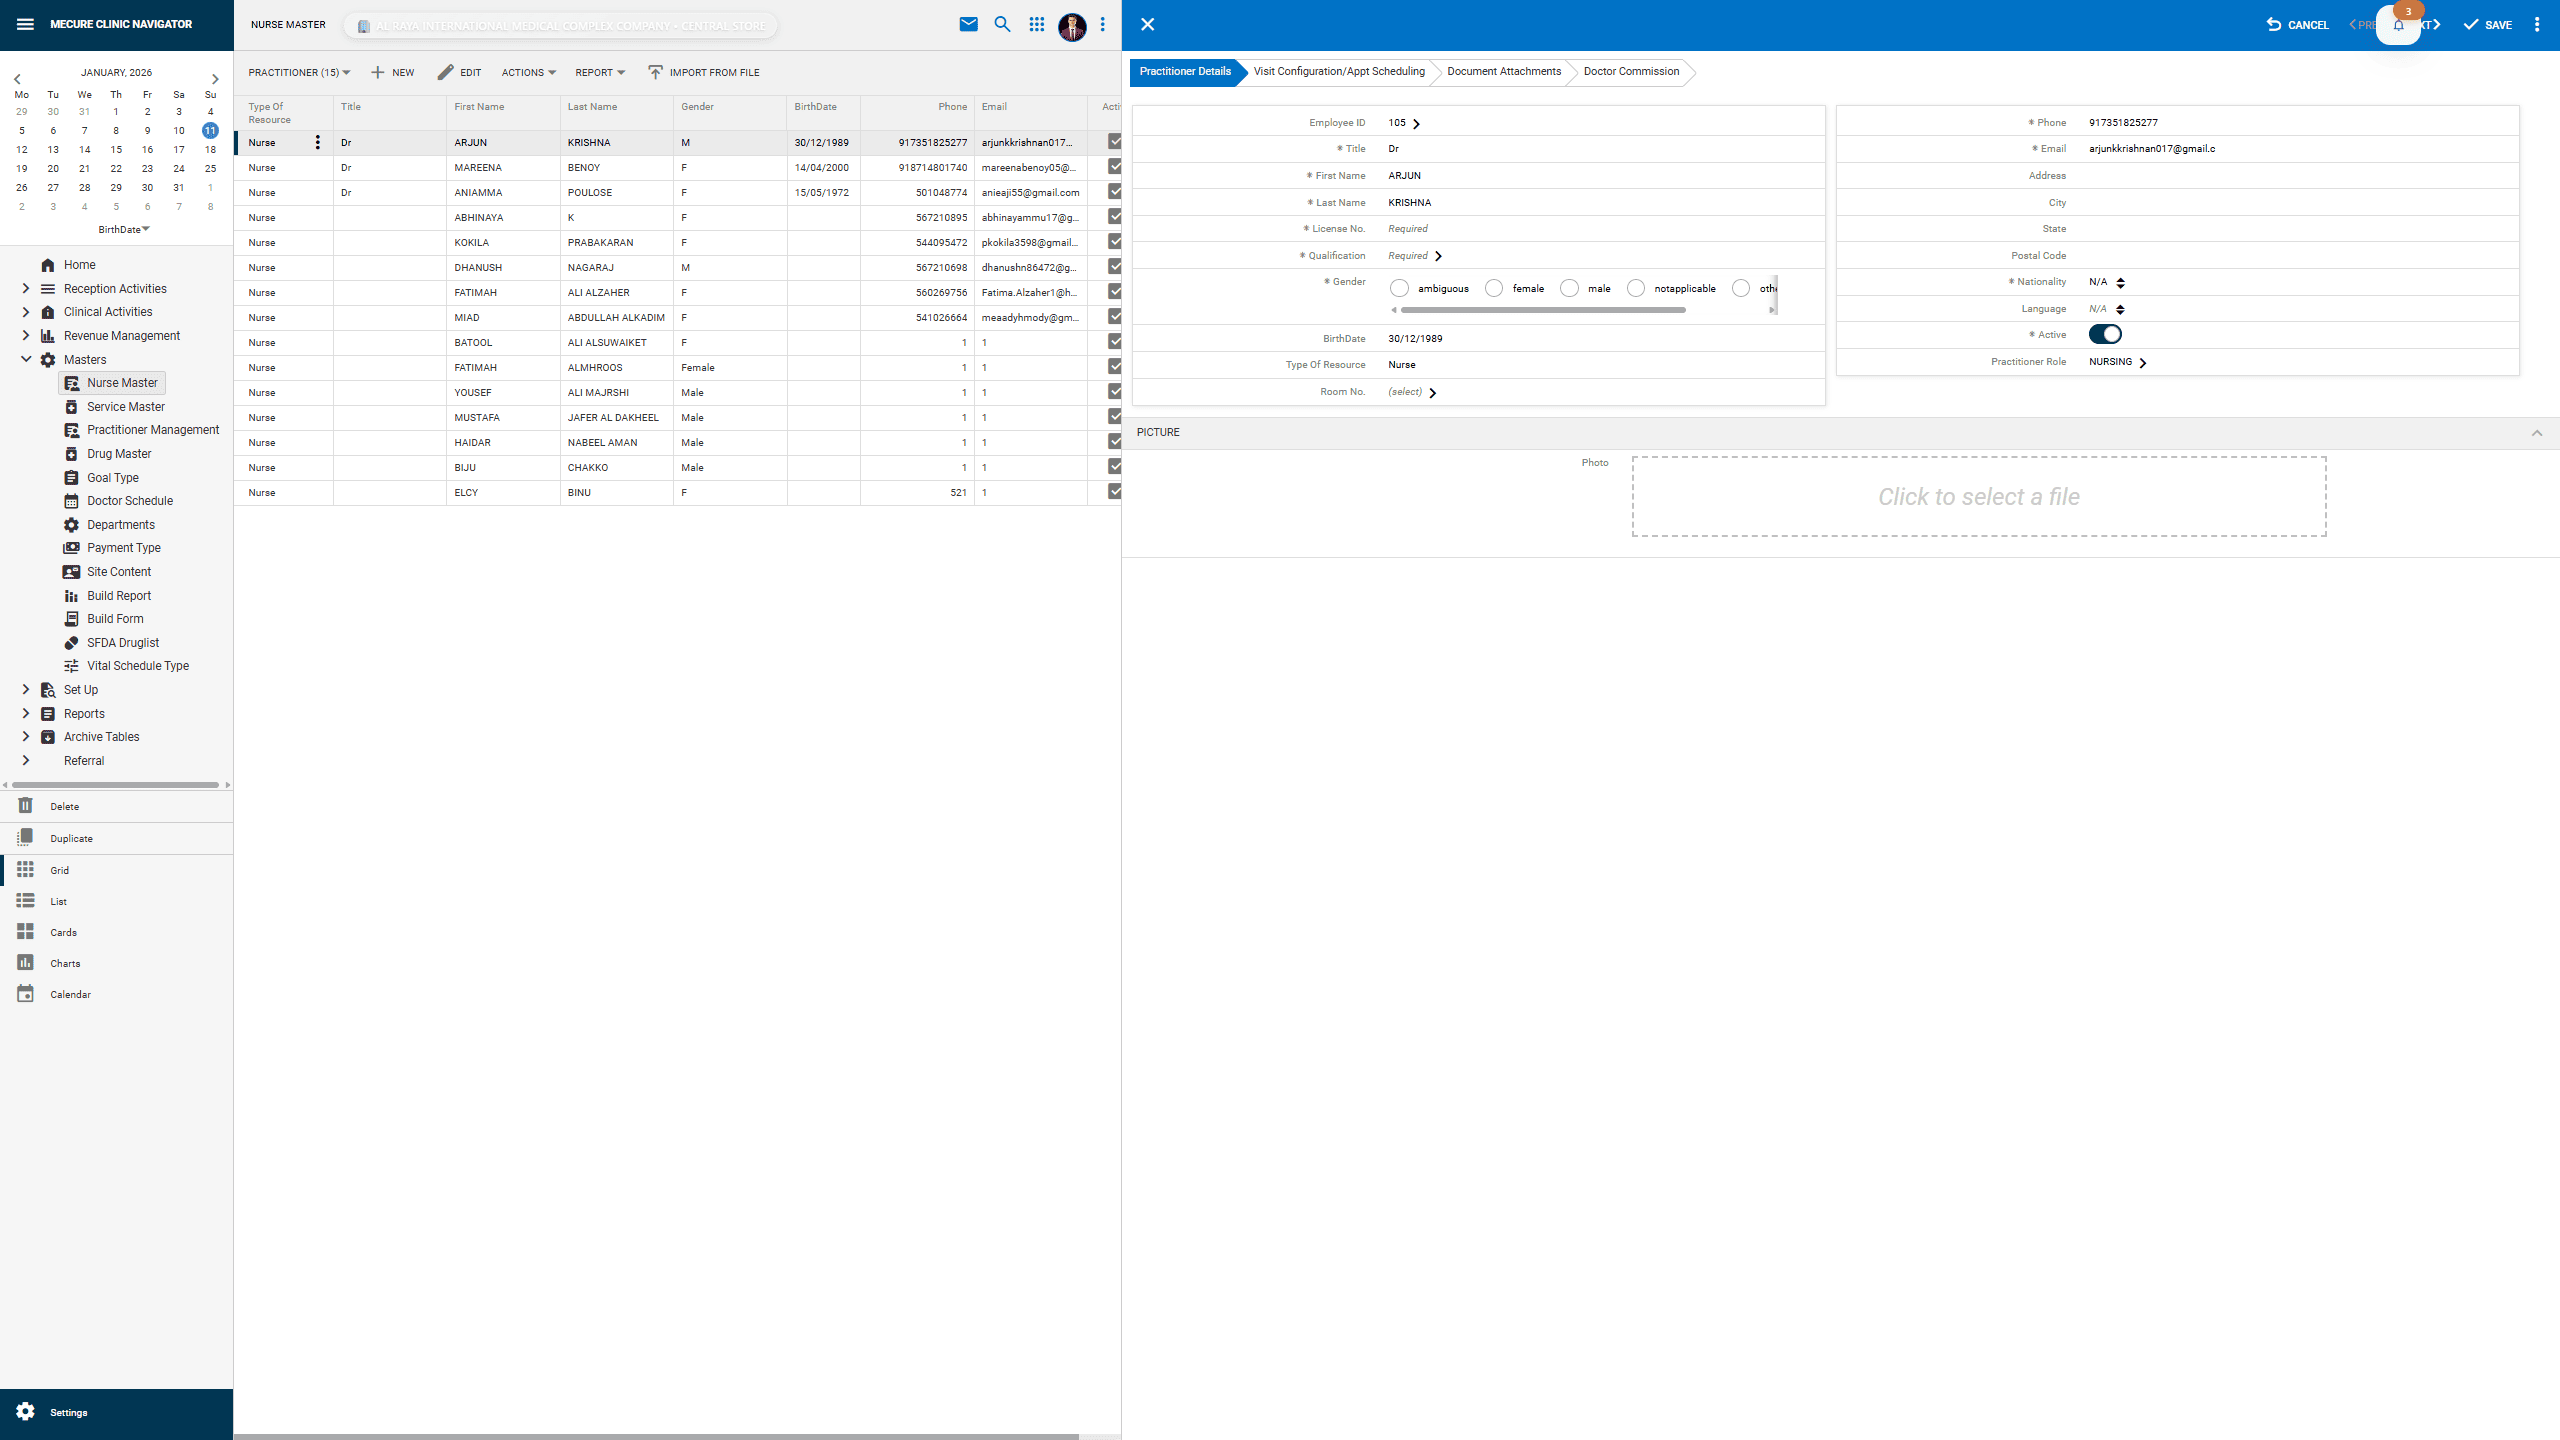Click the SAVE button

point(2487,24)
